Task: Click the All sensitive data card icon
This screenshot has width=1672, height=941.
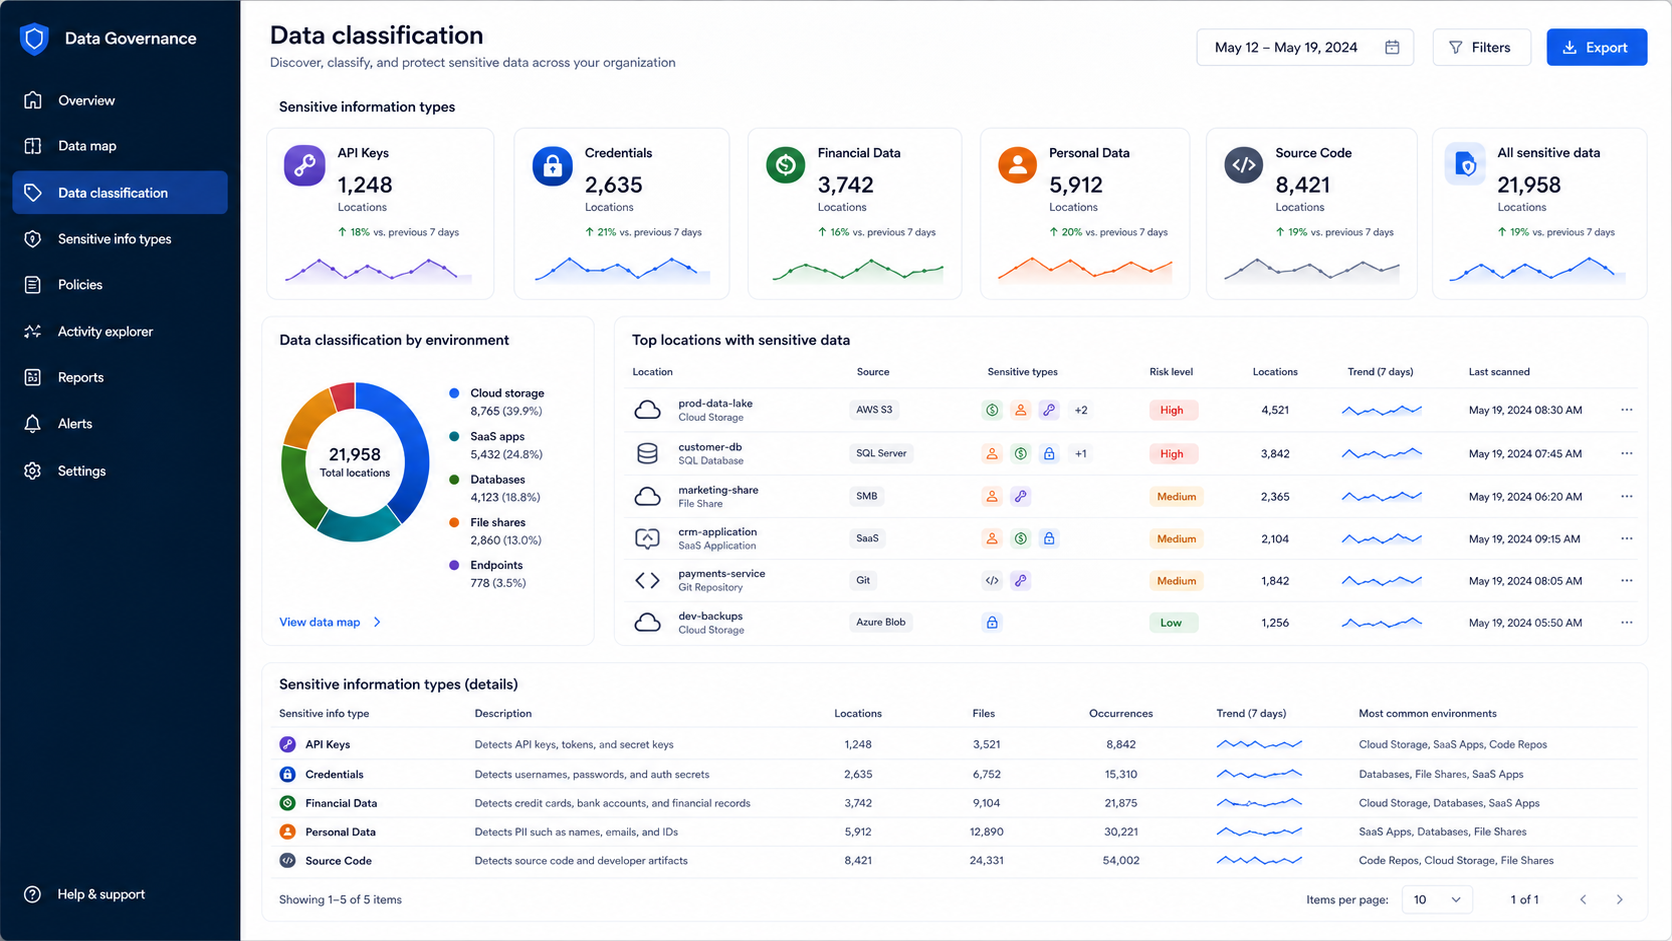Action: (1465, 165)
